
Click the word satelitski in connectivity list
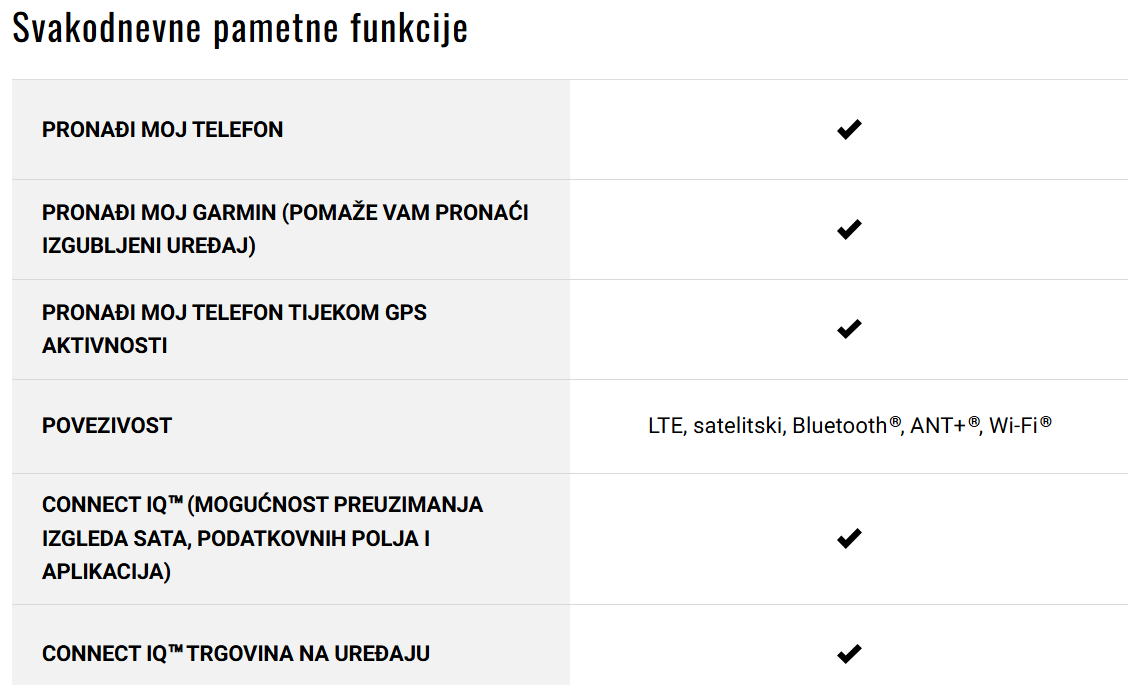(x=738, y=425)
